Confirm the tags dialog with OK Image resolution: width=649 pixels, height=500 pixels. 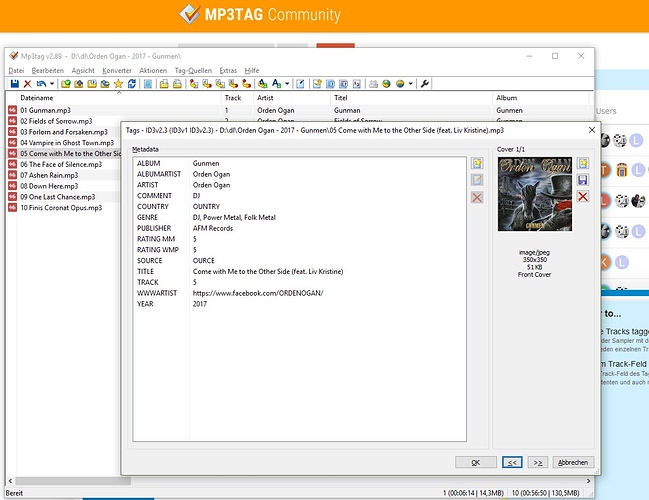coord(476,462)
